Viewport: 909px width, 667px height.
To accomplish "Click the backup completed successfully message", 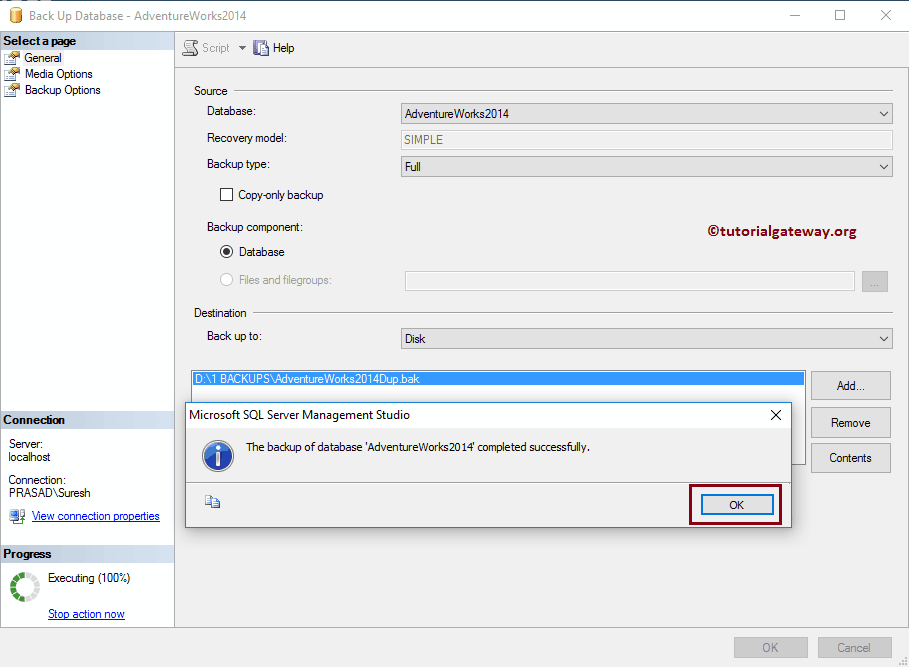I will click(417, 447).
